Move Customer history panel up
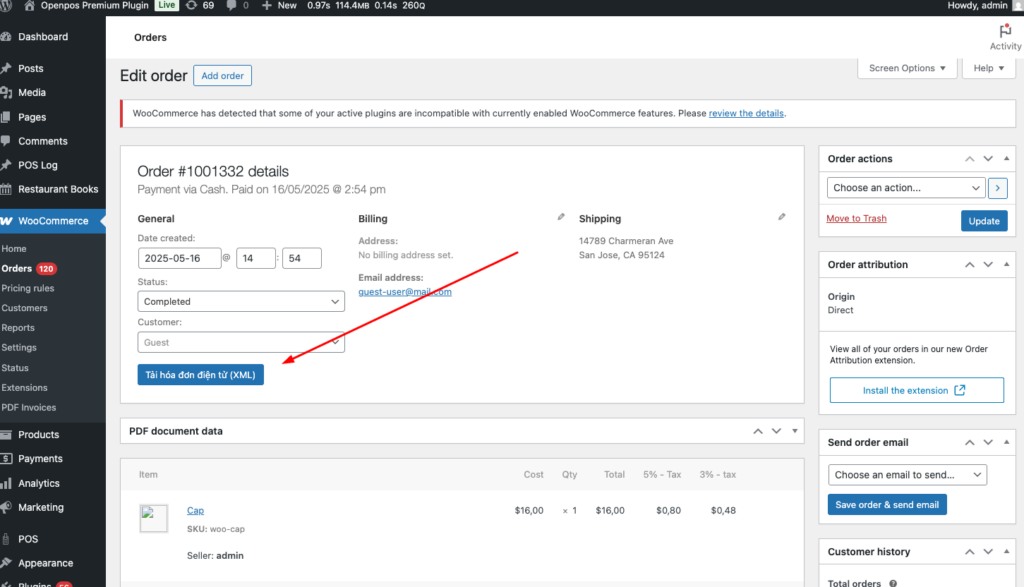Image resolution: width=1024 pixels, height=587 pixels. [x=970, y=552]
